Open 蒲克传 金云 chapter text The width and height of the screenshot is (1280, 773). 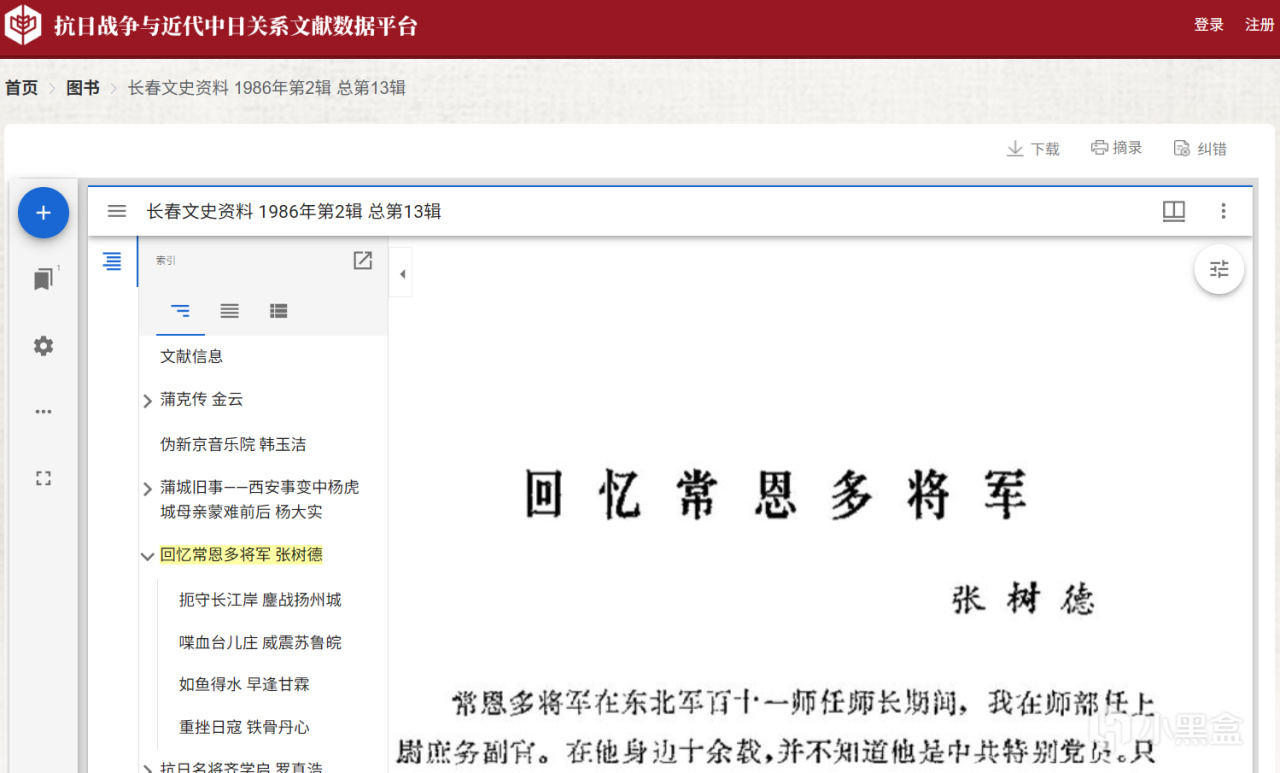[201, 399]
